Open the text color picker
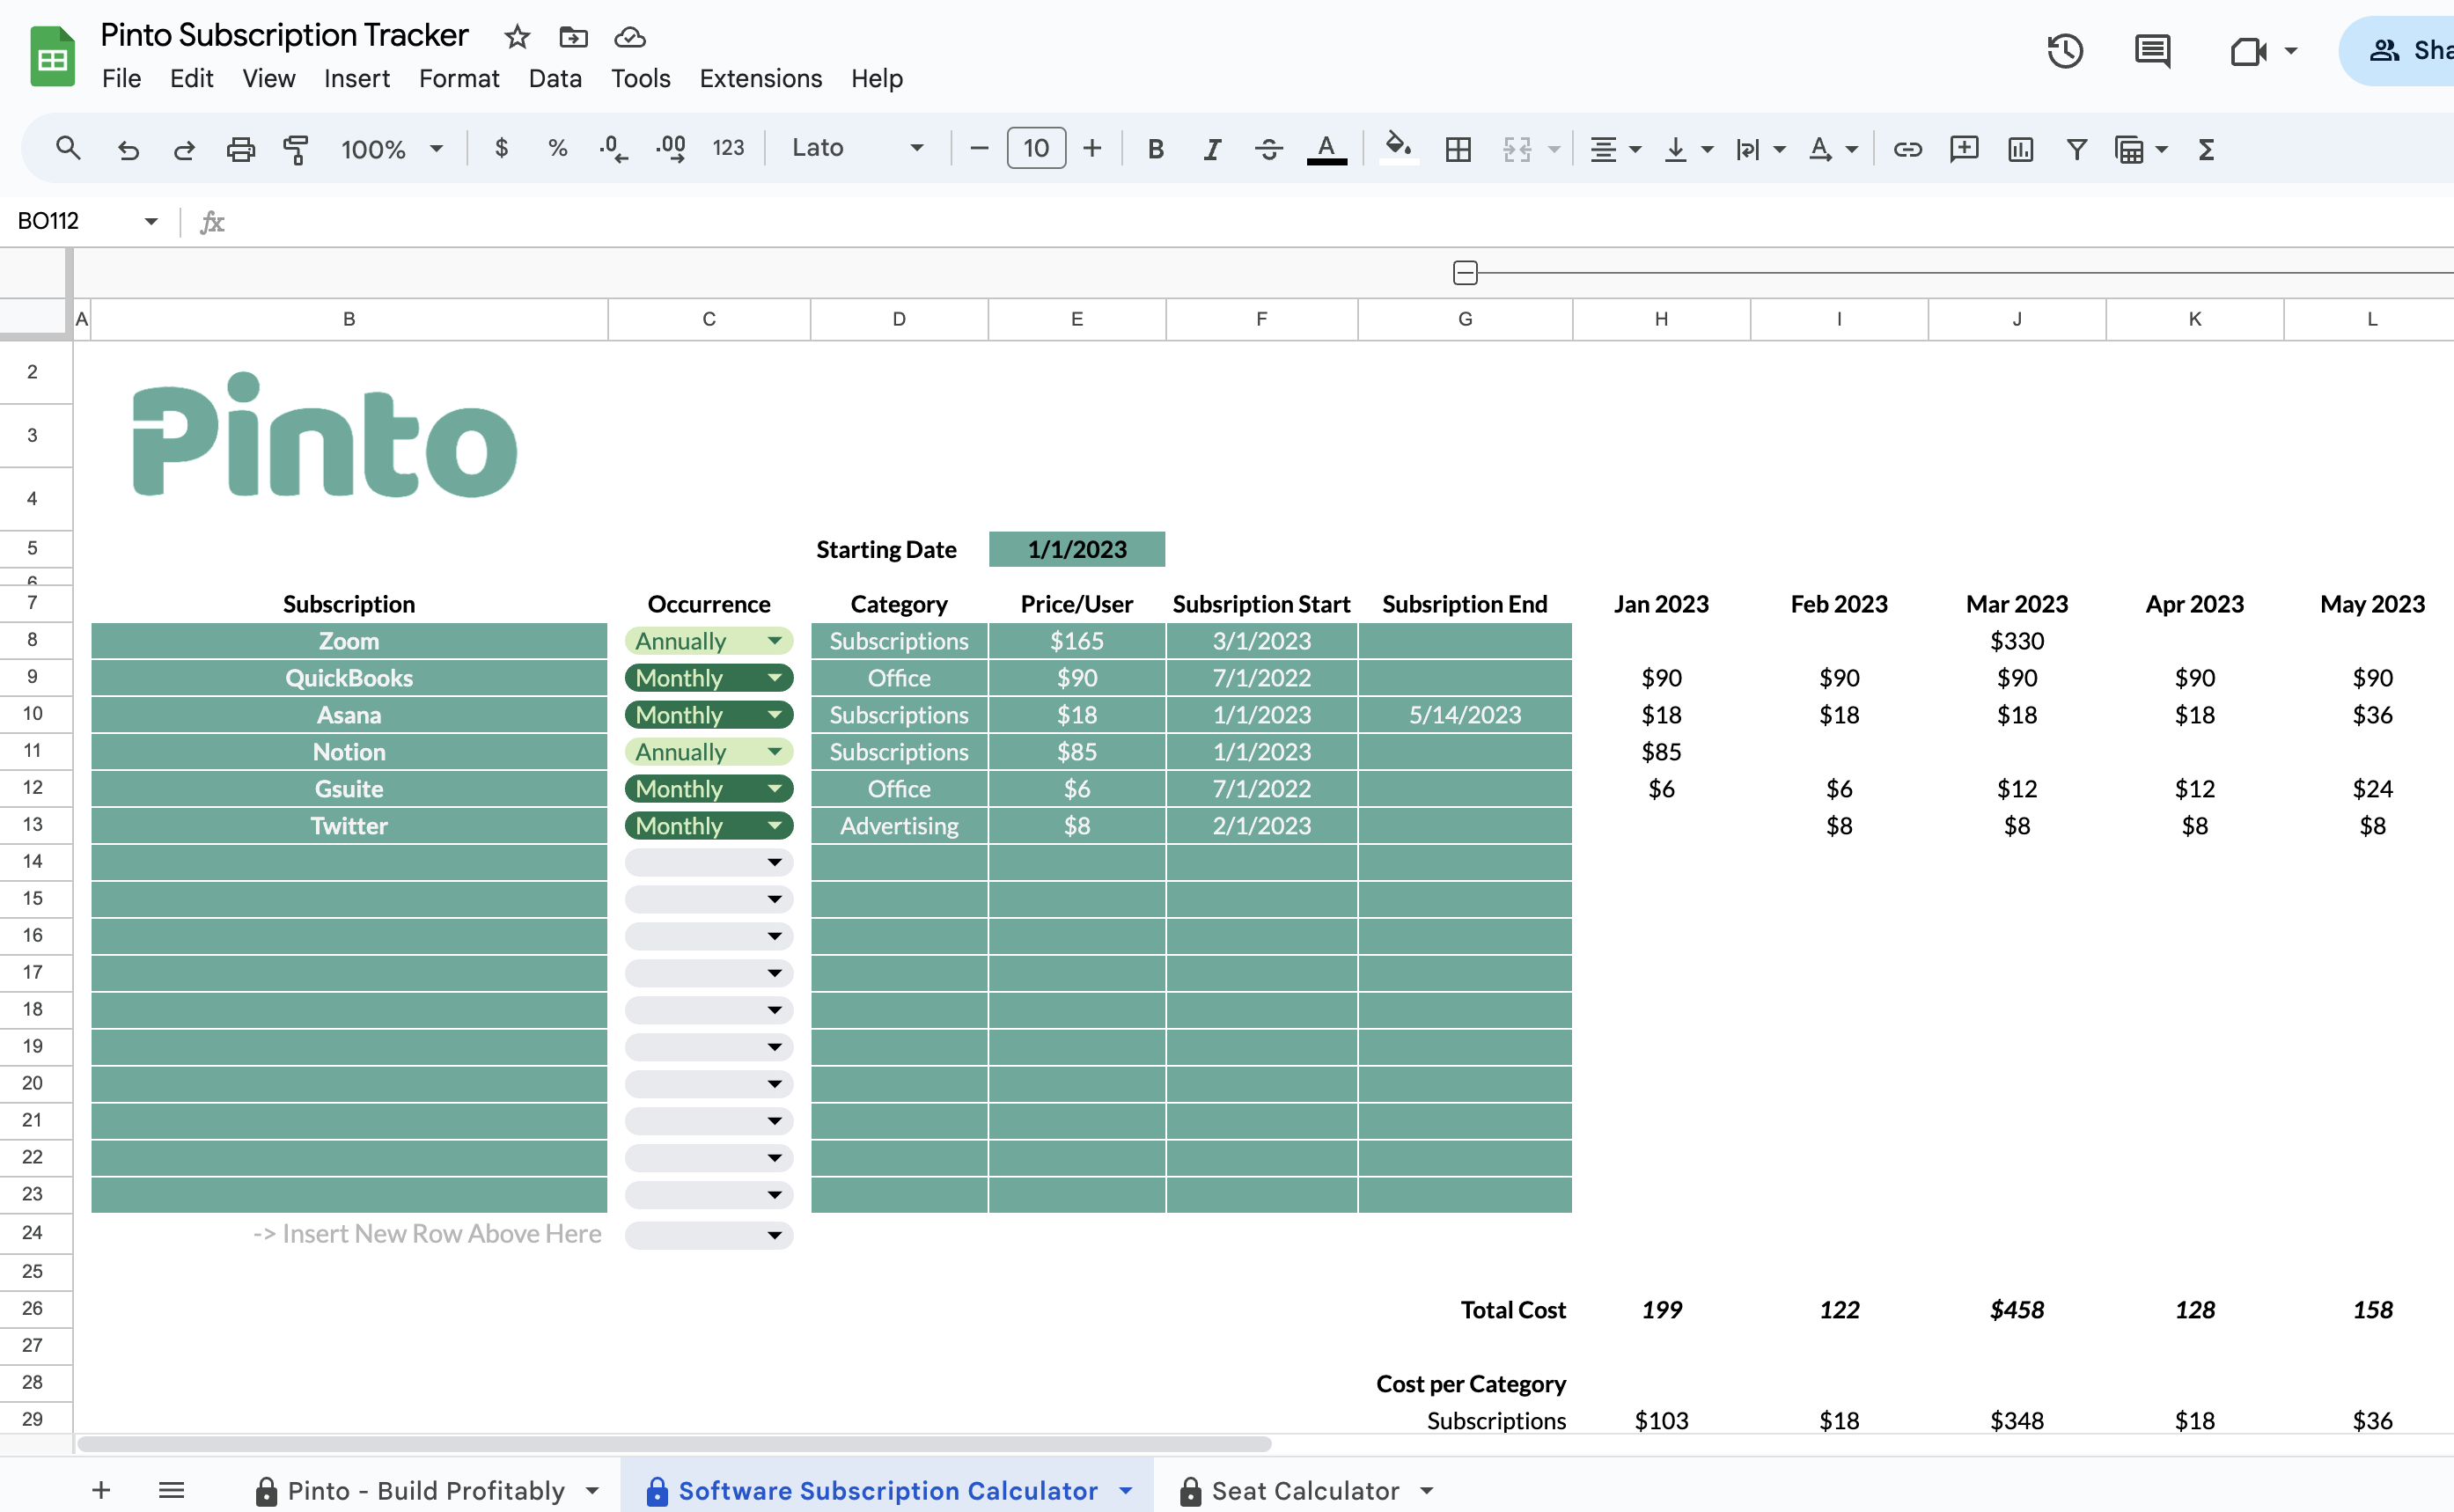Image resolution: width=2454 pixels, height=1512 pixels. [x=1327, y=149]
